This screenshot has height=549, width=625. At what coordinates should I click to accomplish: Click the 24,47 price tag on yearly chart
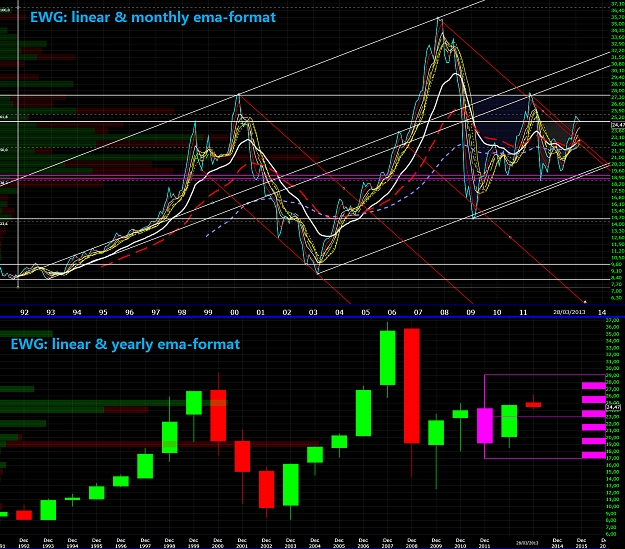click(x=613, y=407)
